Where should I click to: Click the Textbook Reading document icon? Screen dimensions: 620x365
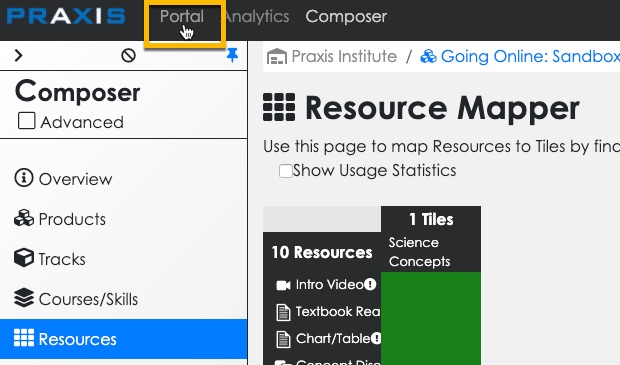283,312
